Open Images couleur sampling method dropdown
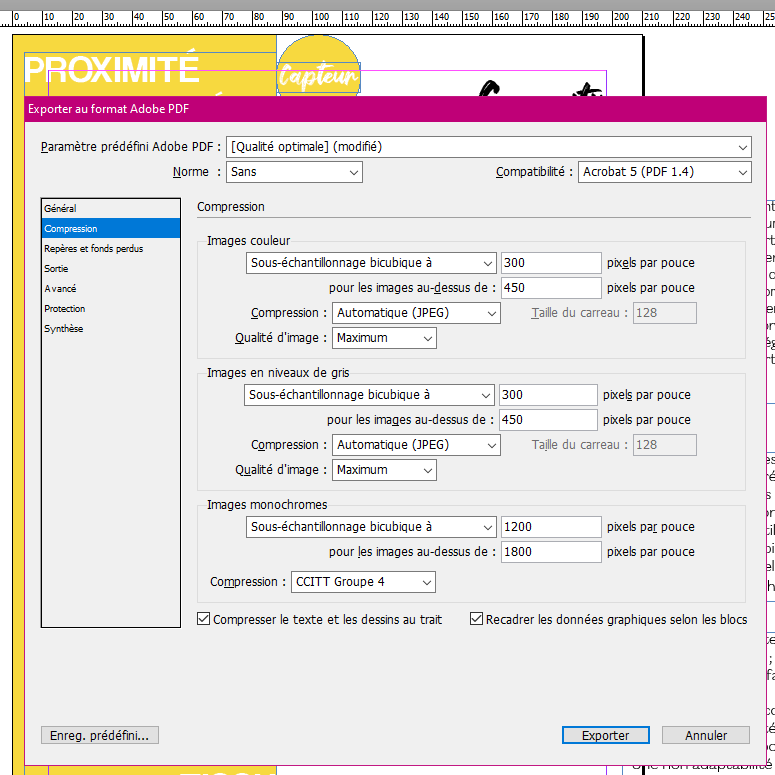The width and height of the screenshot is (775, 775). tap(371, 263)
